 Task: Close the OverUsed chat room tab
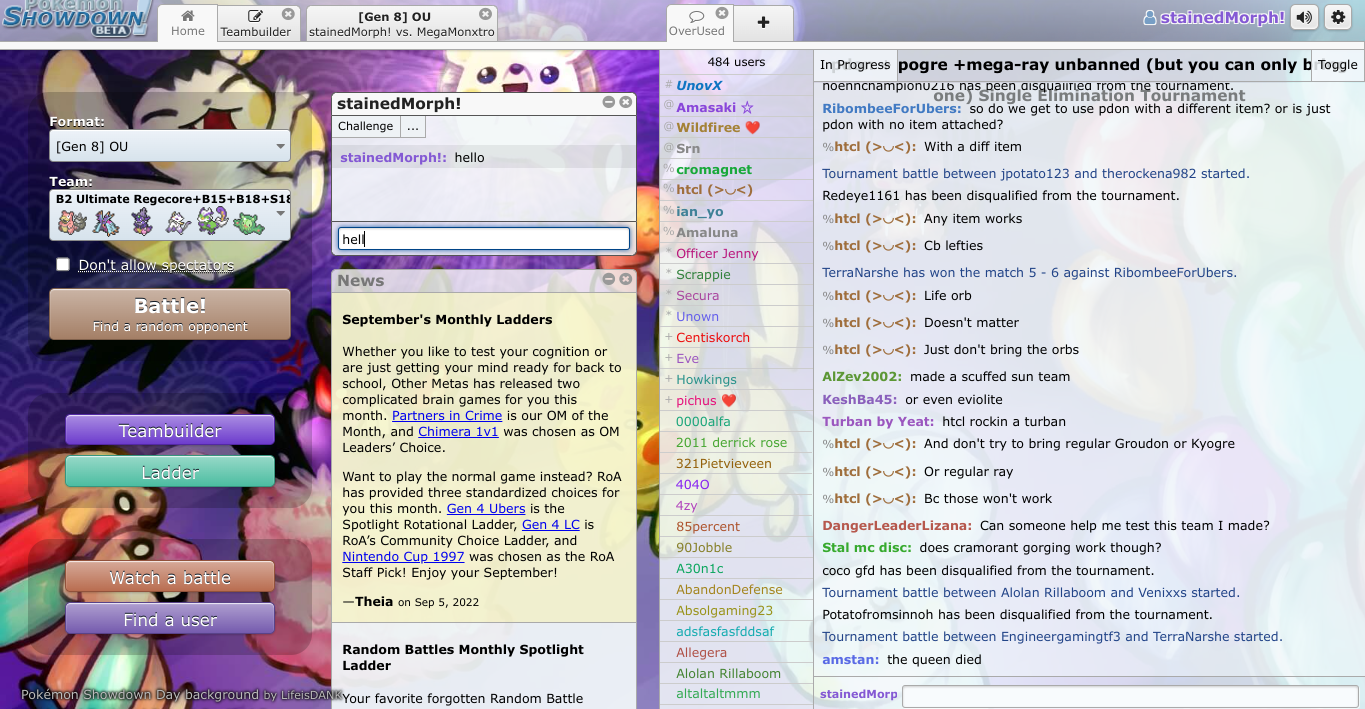(720, 14)
